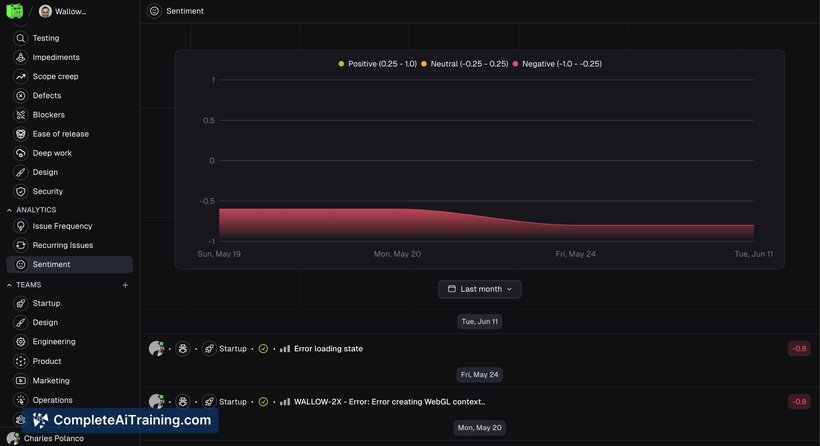Screen dimensions: 820x446
Task: Open the Sentiment analytics page
Action: tap(70, 265)
